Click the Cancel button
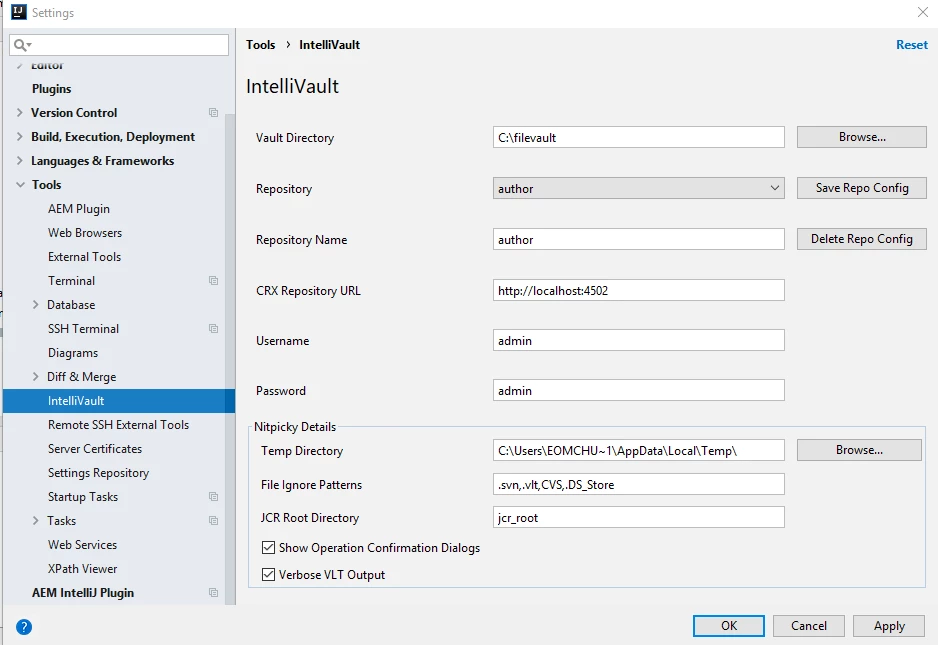 (x=809, y=626)
